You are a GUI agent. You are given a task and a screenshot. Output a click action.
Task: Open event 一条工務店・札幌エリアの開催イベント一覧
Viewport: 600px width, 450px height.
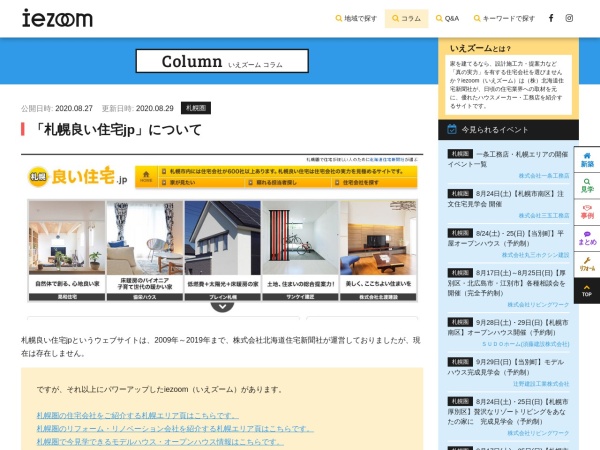pos(508,159)
